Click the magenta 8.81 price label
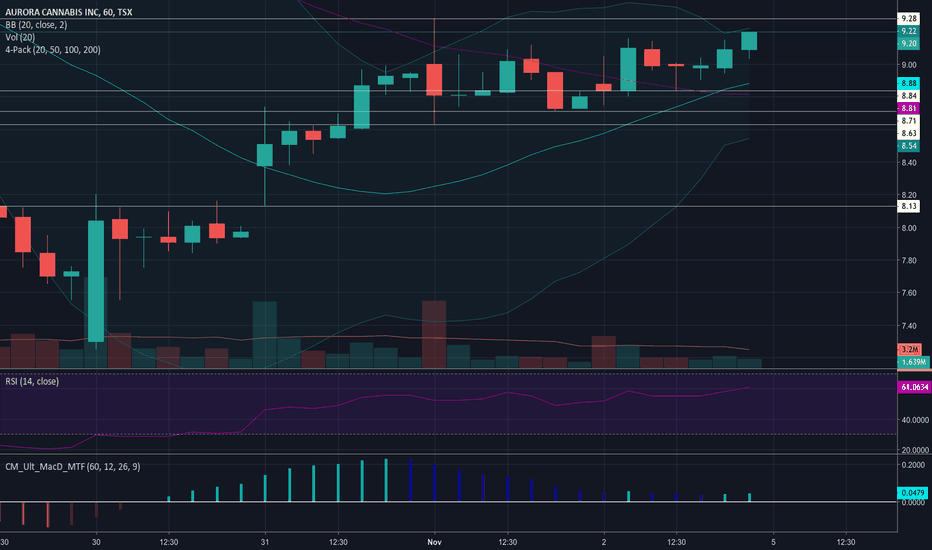 point(908,108)
